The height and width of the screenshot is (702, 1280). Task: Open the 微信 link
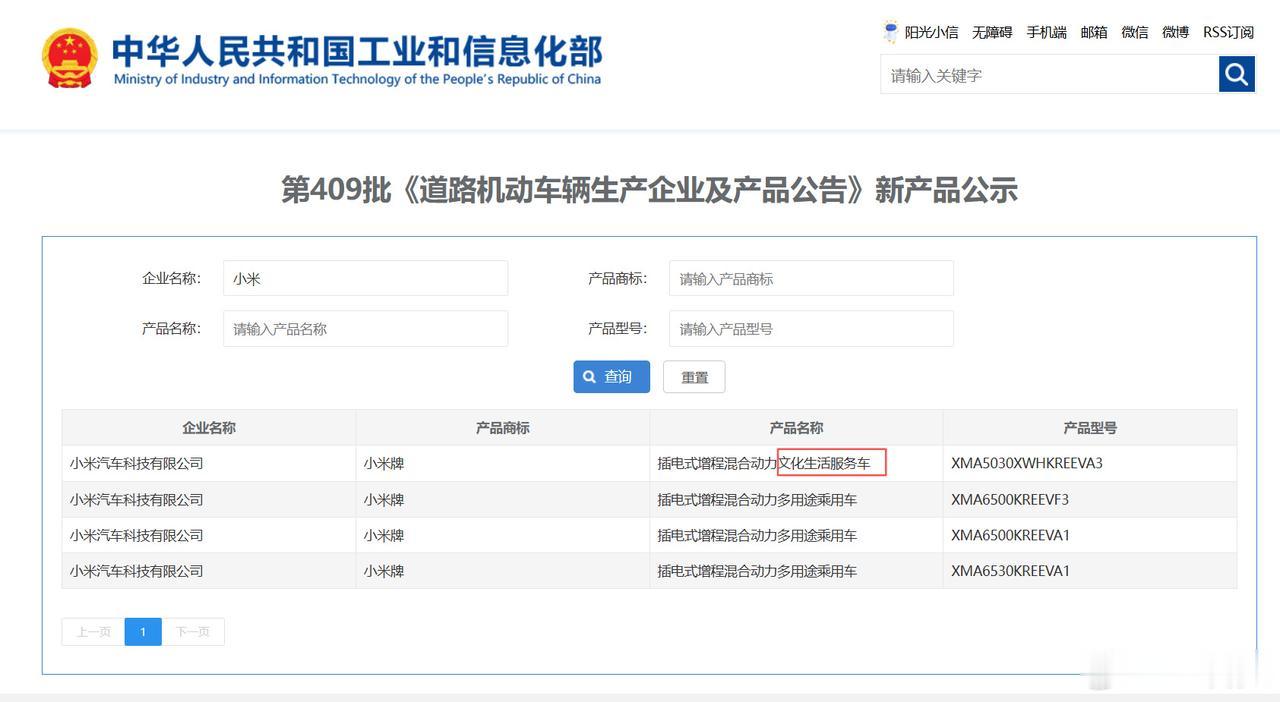coord(1135,32)
